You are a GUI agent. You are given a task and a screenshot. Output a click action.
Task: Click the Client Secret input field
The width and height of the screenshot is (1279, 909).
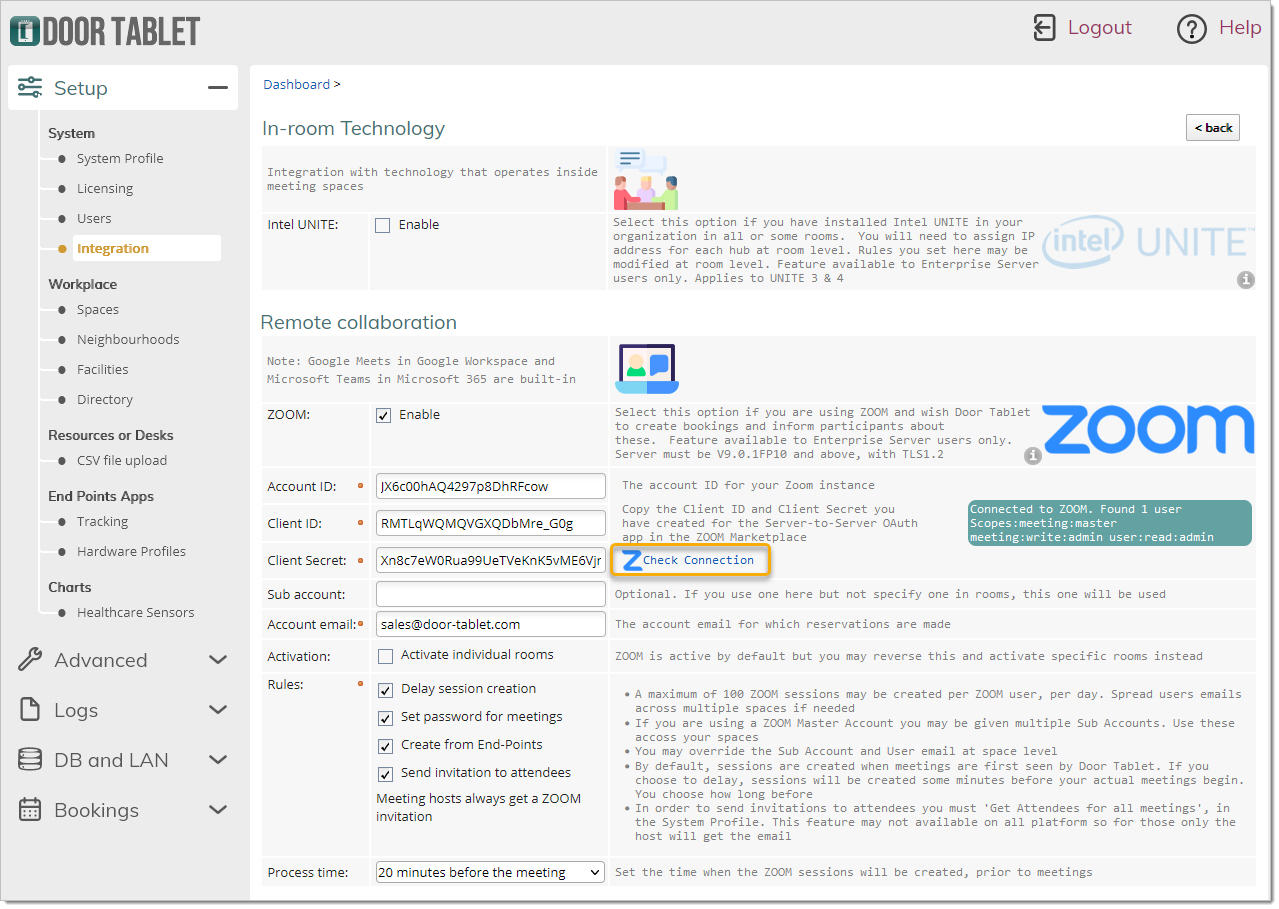tap(491, 560)
